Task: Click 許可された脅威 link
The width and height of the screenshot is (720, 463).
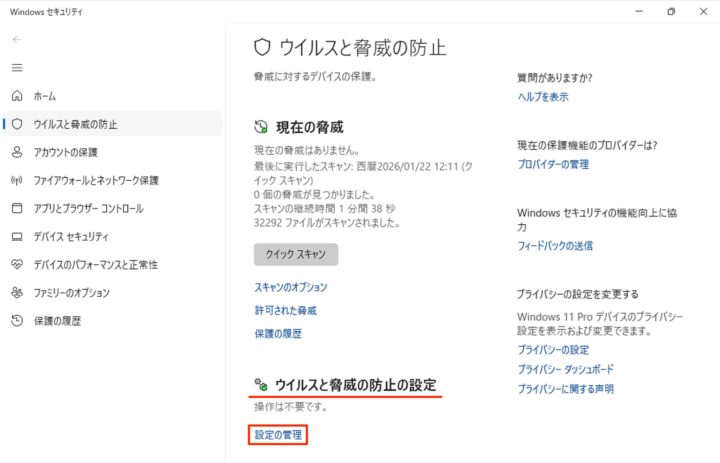Action: 285,310
